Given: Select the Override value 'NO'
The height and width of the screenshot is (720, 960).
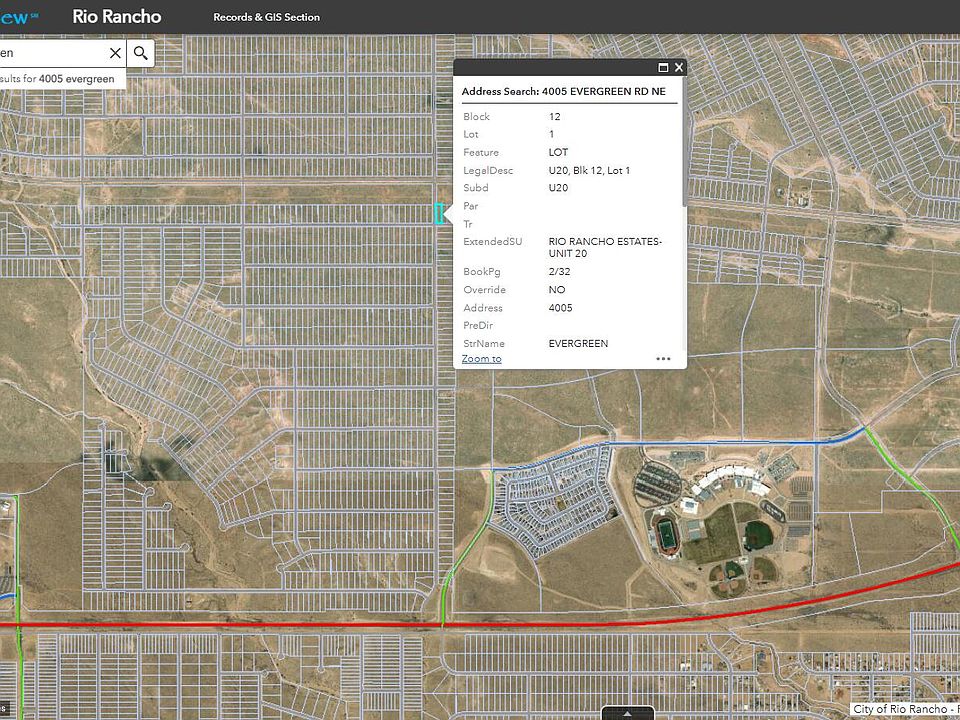Looking at the screenshot, I should pyautogui.click(x=557, y=290).
